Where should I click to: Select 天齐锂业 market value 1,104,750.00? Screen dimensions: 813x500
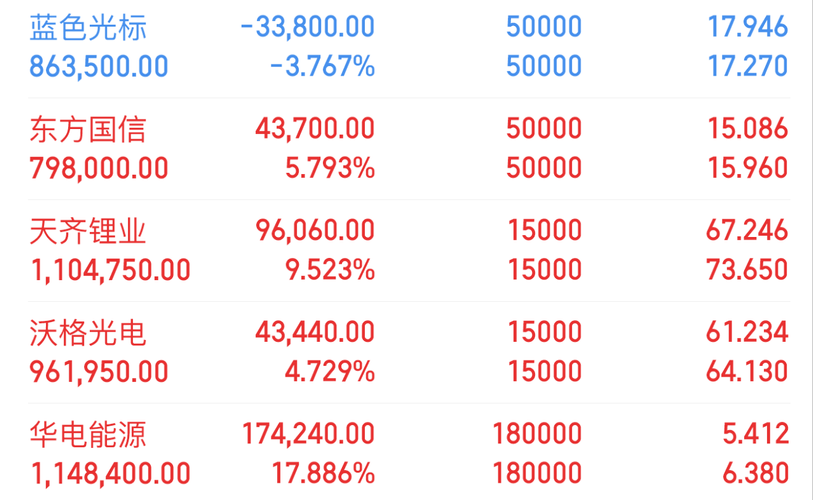110,270
